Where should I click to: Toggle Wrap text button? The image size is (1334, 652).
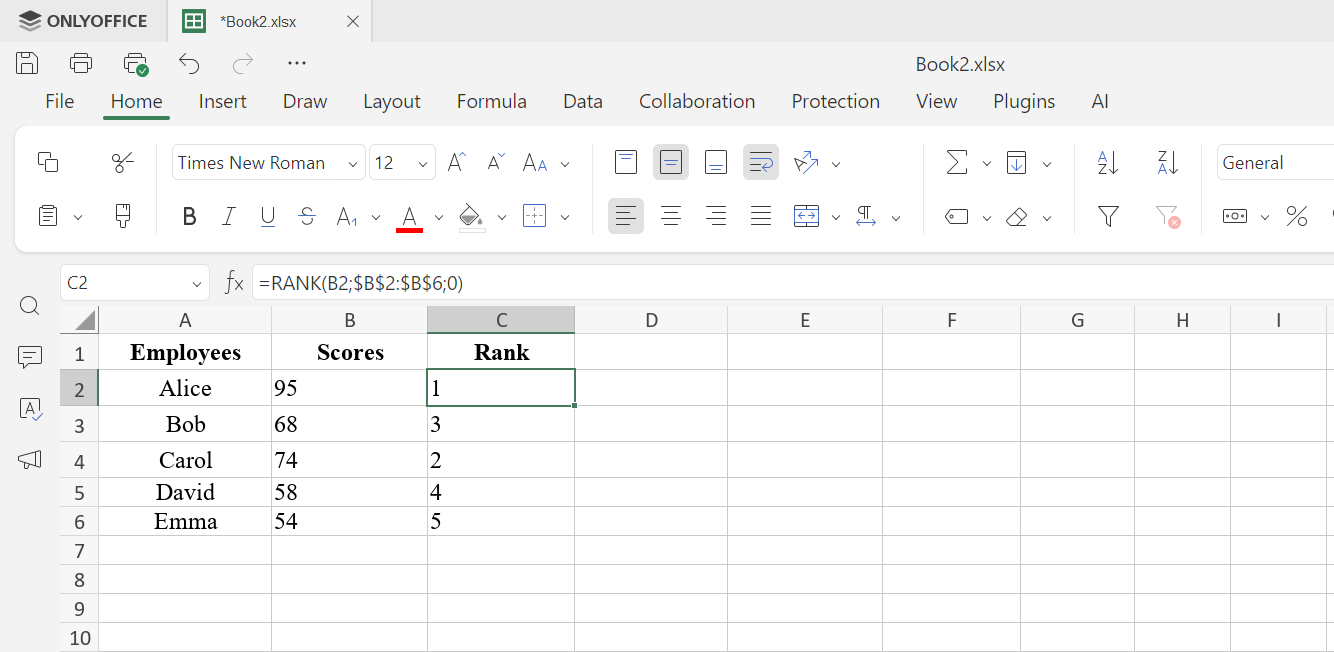pyautogui.click(x=760, y=163)
